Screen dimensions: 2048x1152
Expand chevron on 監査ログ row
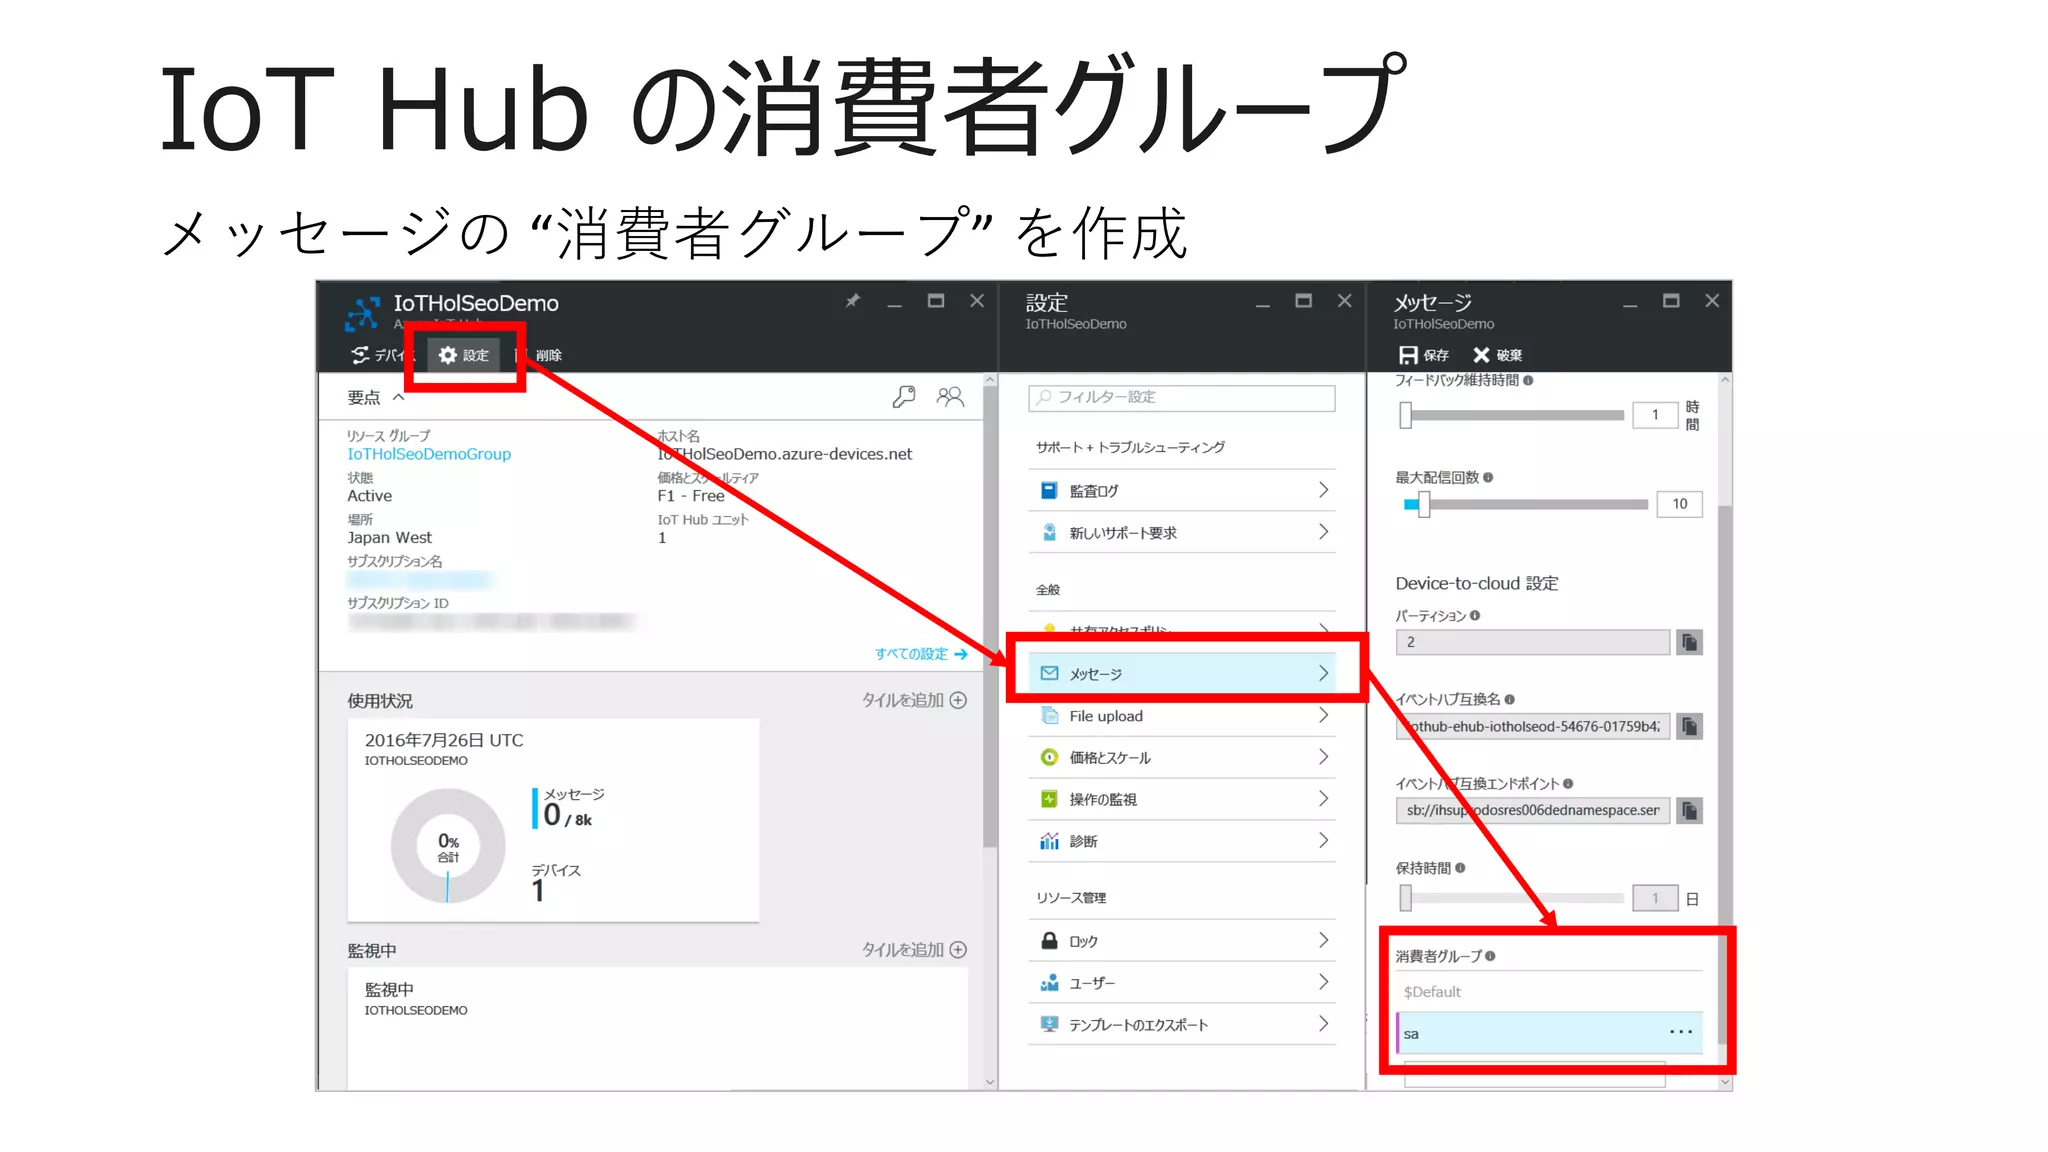coord(1323,490)
